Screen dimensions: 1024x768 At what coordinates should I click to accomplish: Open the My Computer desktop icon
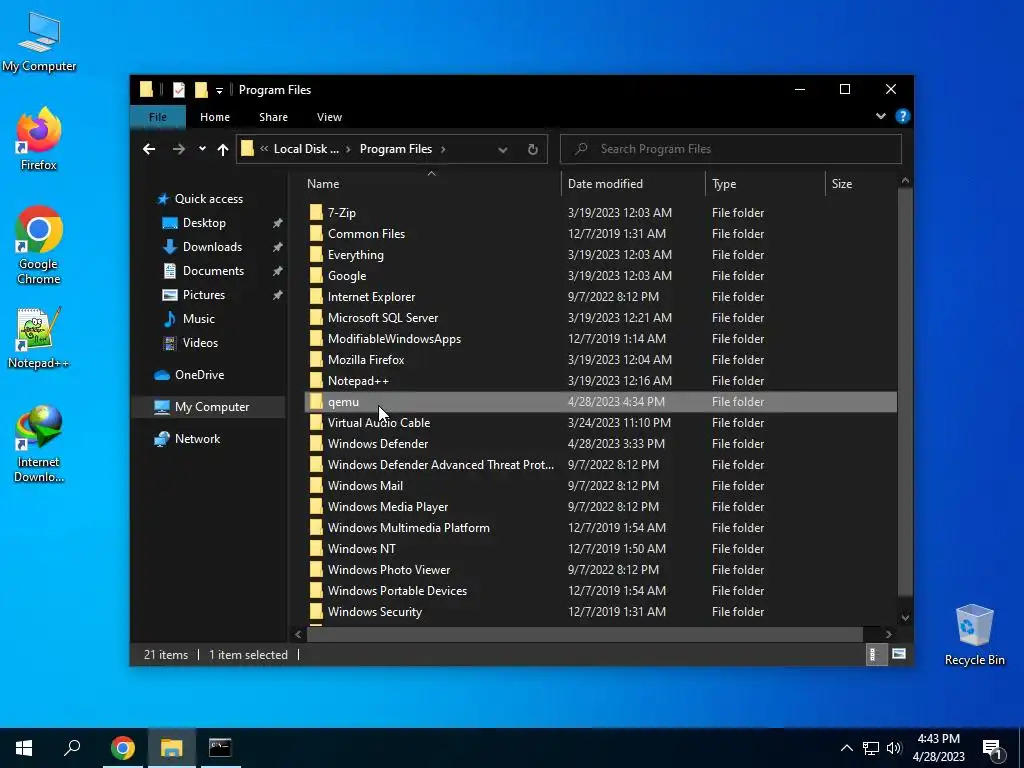click(x=39, y=42)
